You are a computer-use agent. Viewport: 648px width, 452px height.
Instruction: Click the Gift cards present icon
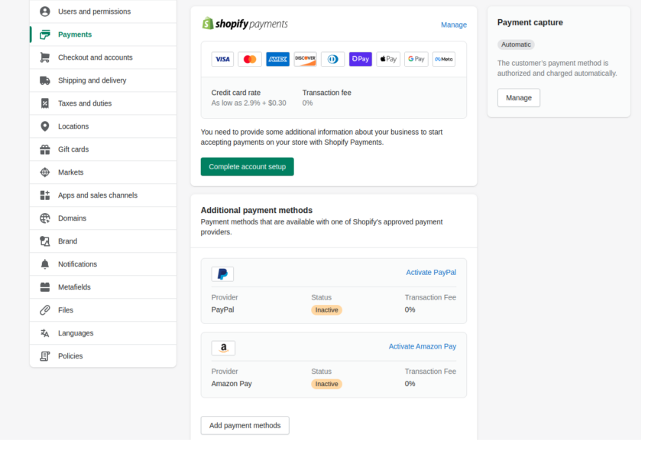point(45,150)
